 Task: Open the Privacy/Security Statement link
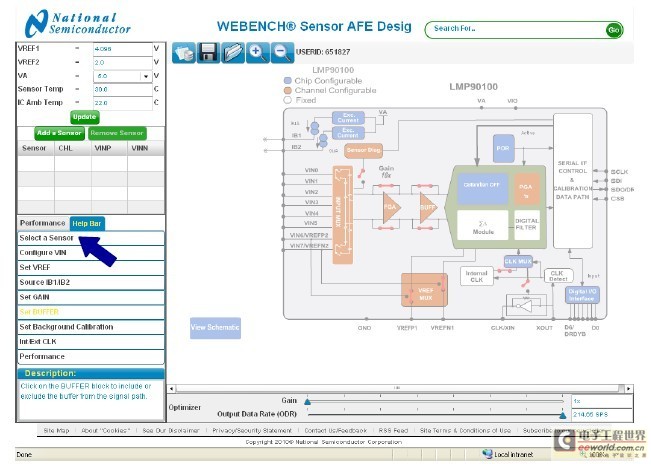pyautogui.click(x=252, y=431)
